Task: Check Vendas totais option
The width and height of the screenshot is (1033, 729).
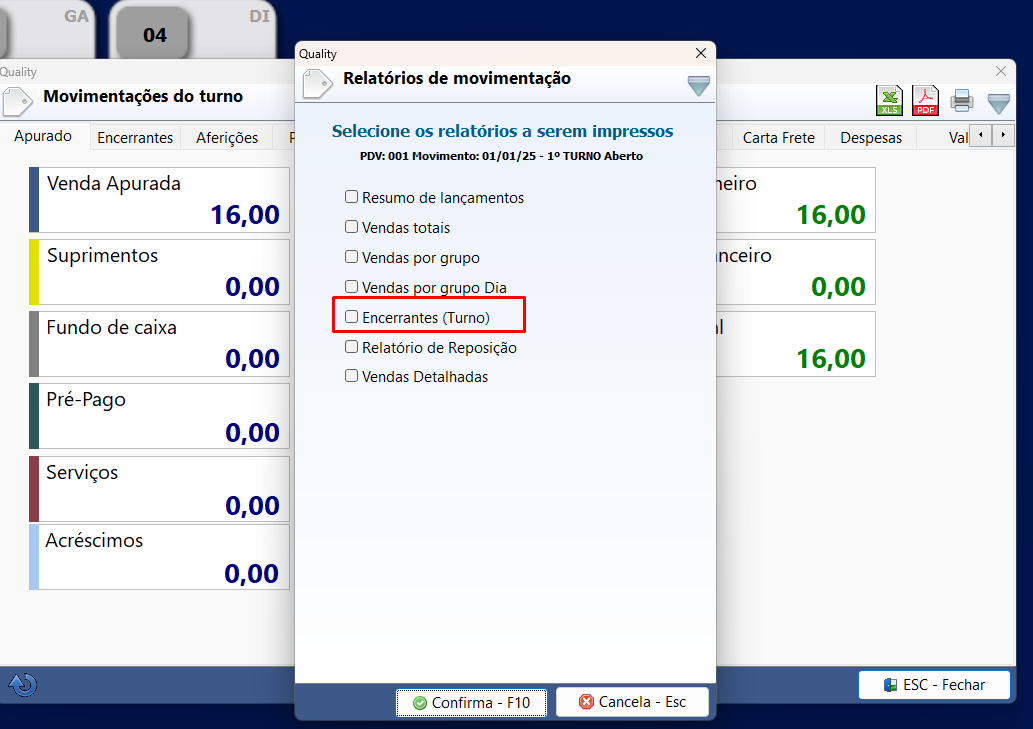Action: [x=352, y=227]
